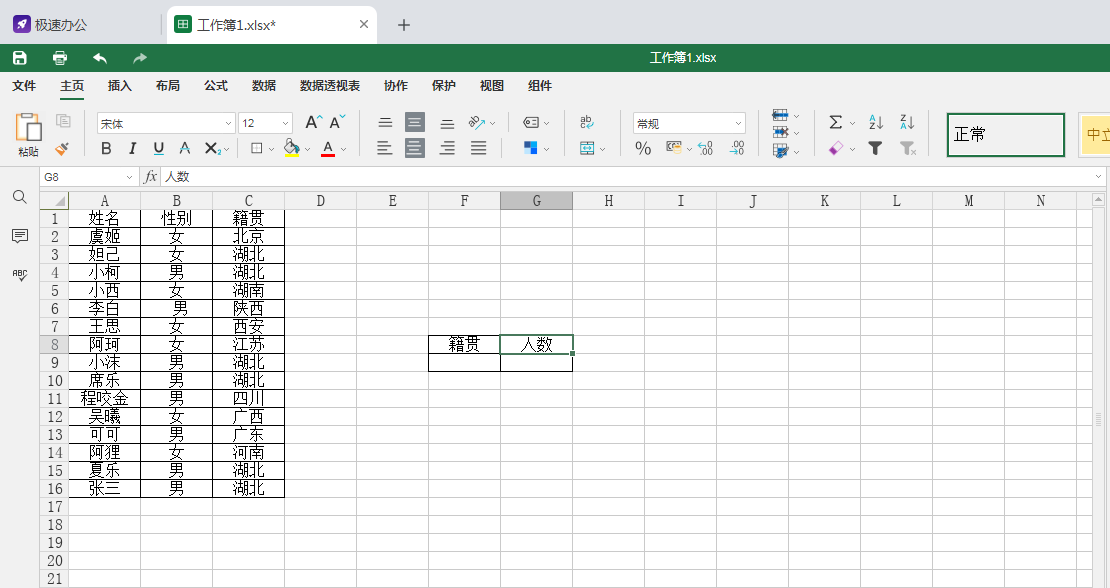1110x588 pixels.
Task: Copy selection with the copy icon
Action: pyautogui.click(x=63, y=121)
